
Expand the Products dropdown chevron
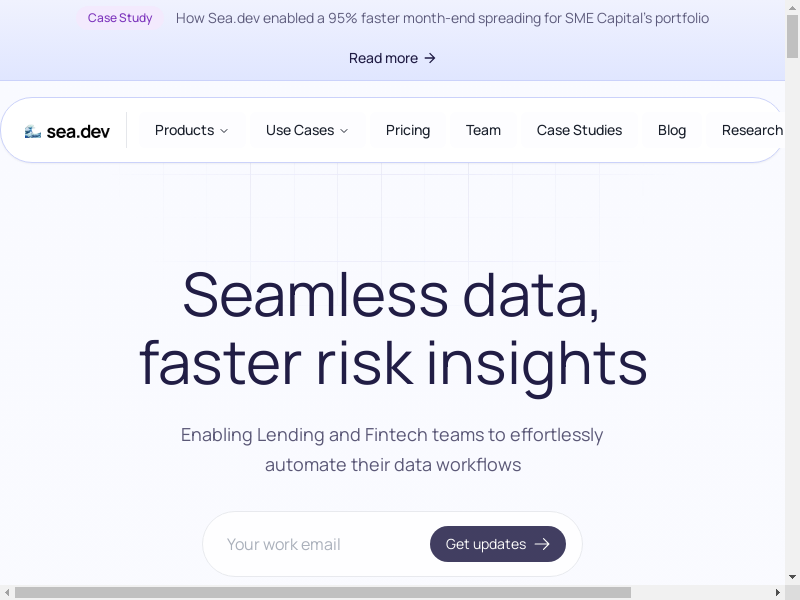pos(224,131)
